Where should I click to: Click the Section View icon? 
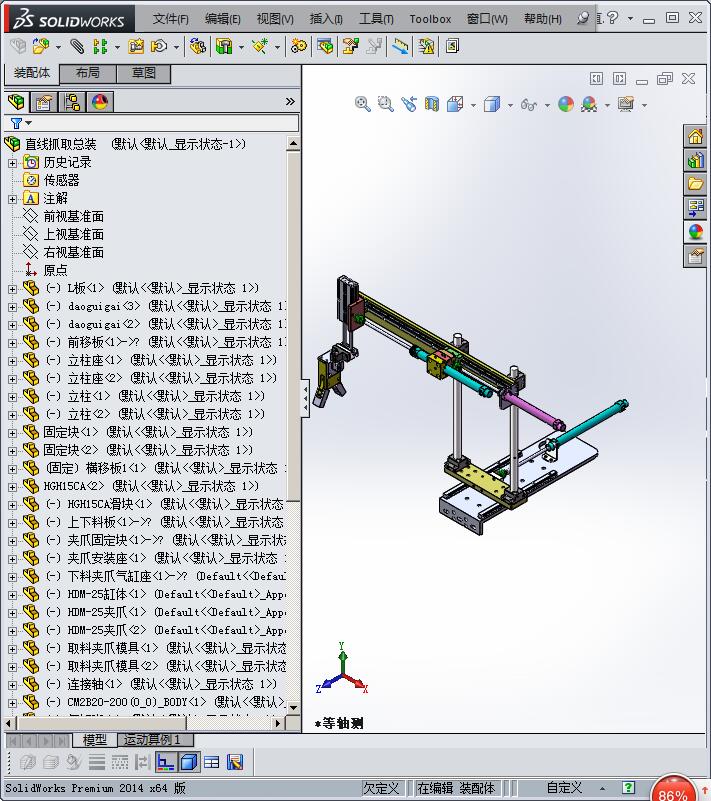tap(432, 104)
